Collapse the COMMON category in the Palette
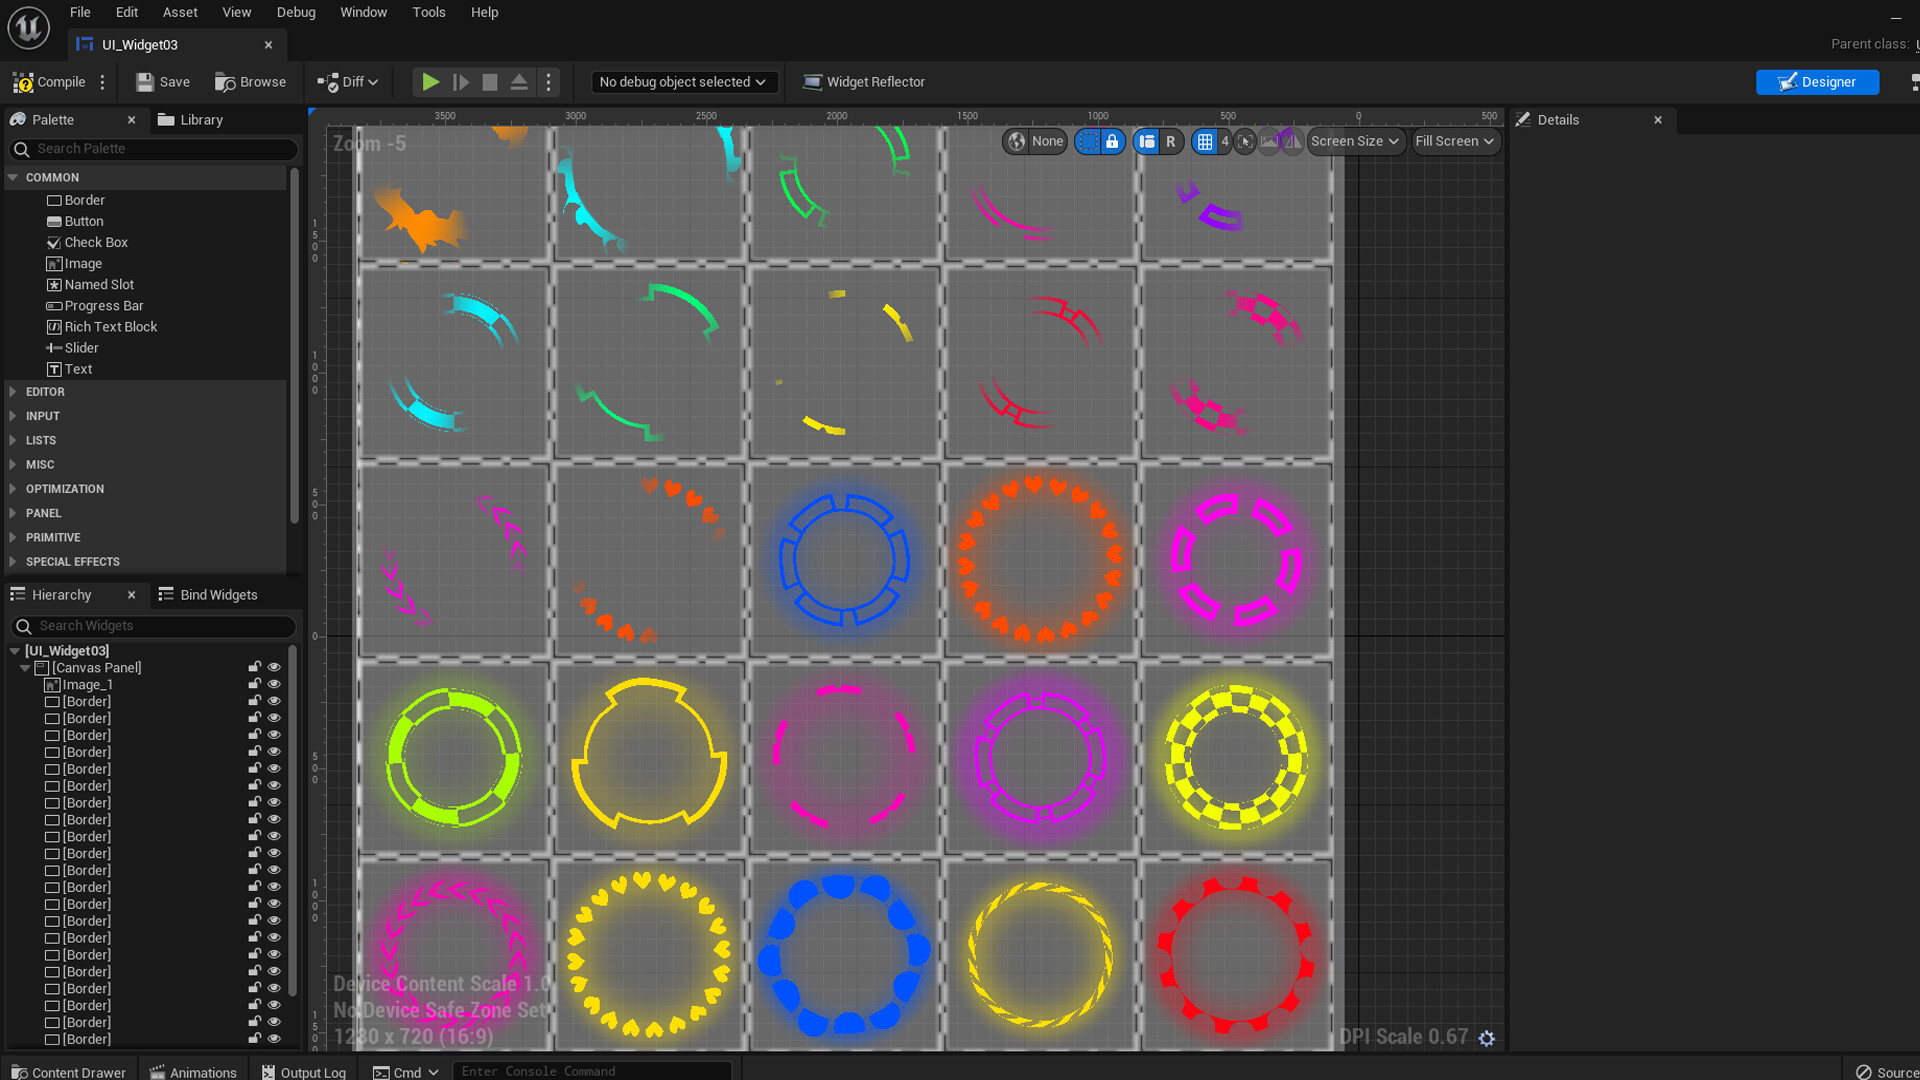This screenshot has height=1080, width=1920. [x=13, y=177]
